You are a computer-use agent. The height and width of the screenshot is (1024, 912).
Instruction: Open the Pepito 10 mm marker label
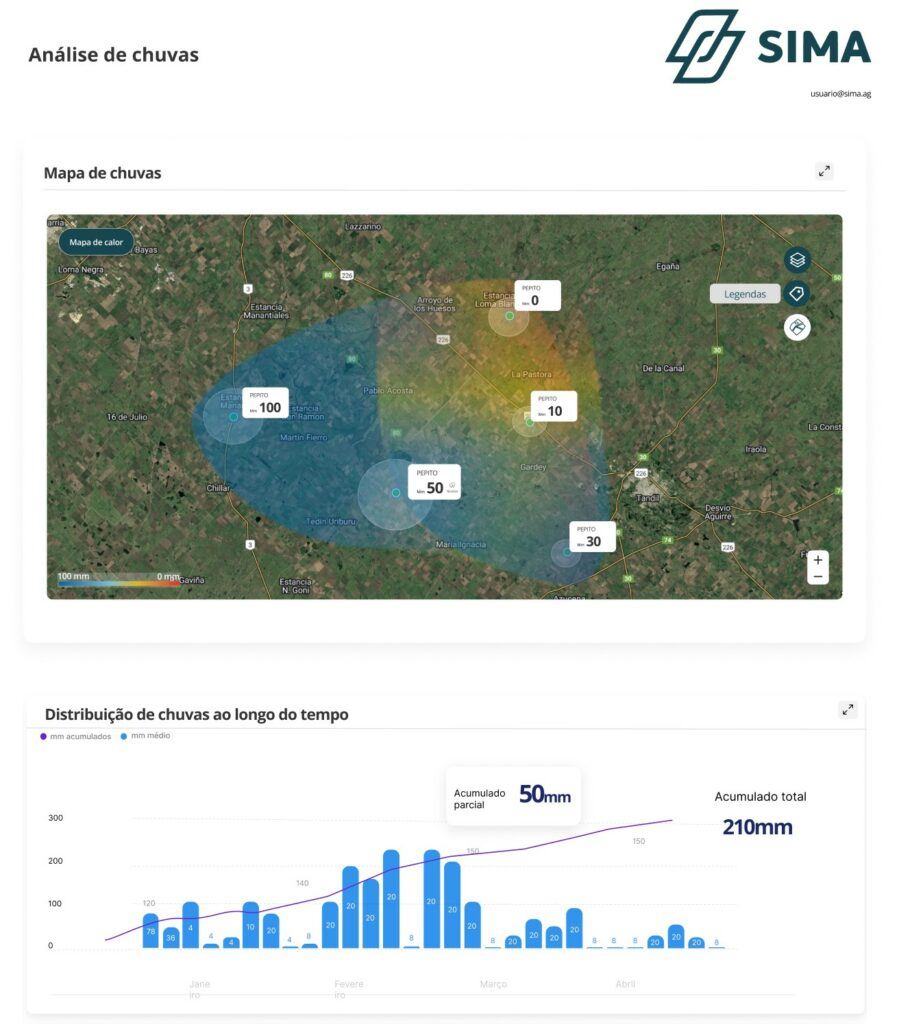(x=552, y=406)
